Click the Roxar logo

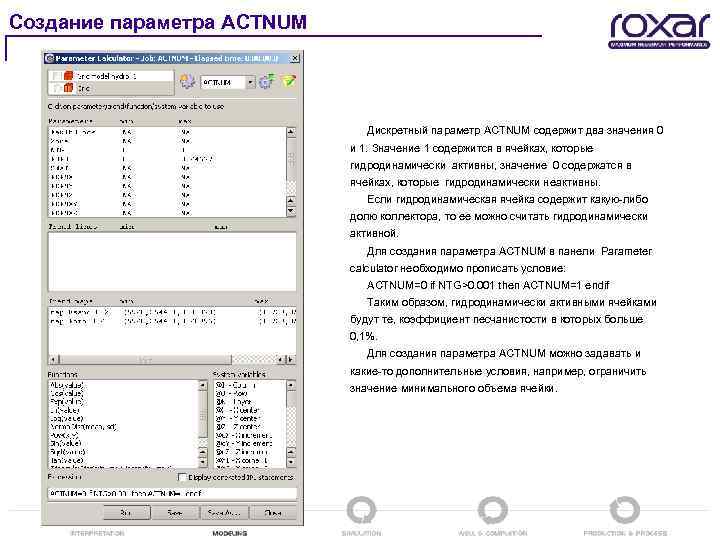tap(660, 30)
